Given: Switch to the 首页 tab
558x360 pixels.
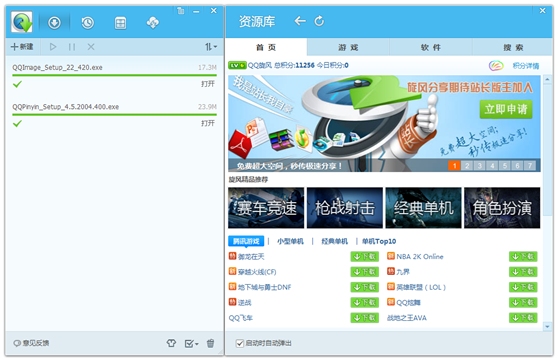Looking at the screenshot, I should coord(266,47).
